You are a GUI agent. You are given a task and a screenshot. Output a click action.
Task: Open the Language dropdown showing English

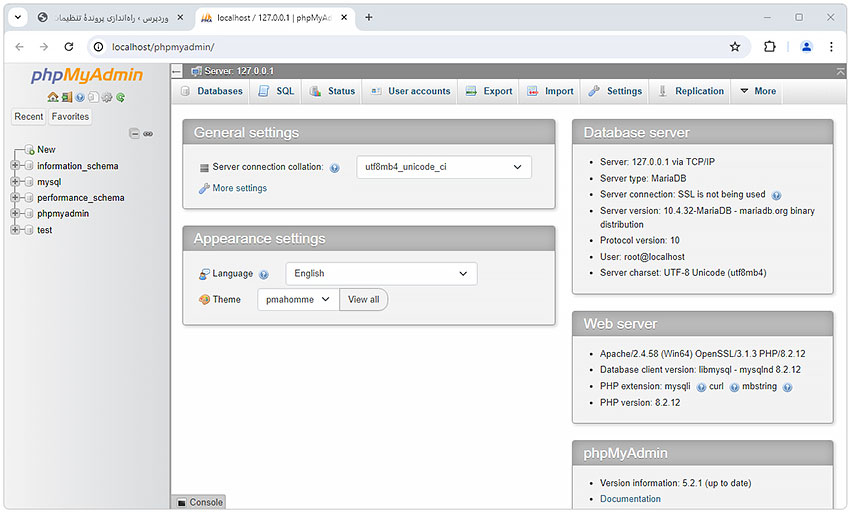(381, 274)
